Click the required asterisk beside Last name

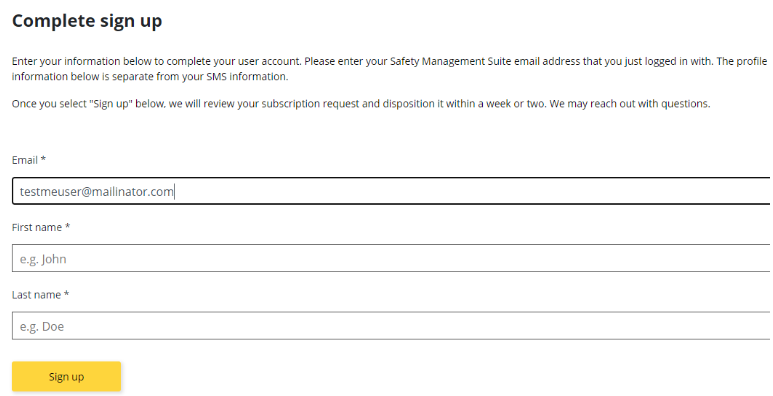point(67,294)
